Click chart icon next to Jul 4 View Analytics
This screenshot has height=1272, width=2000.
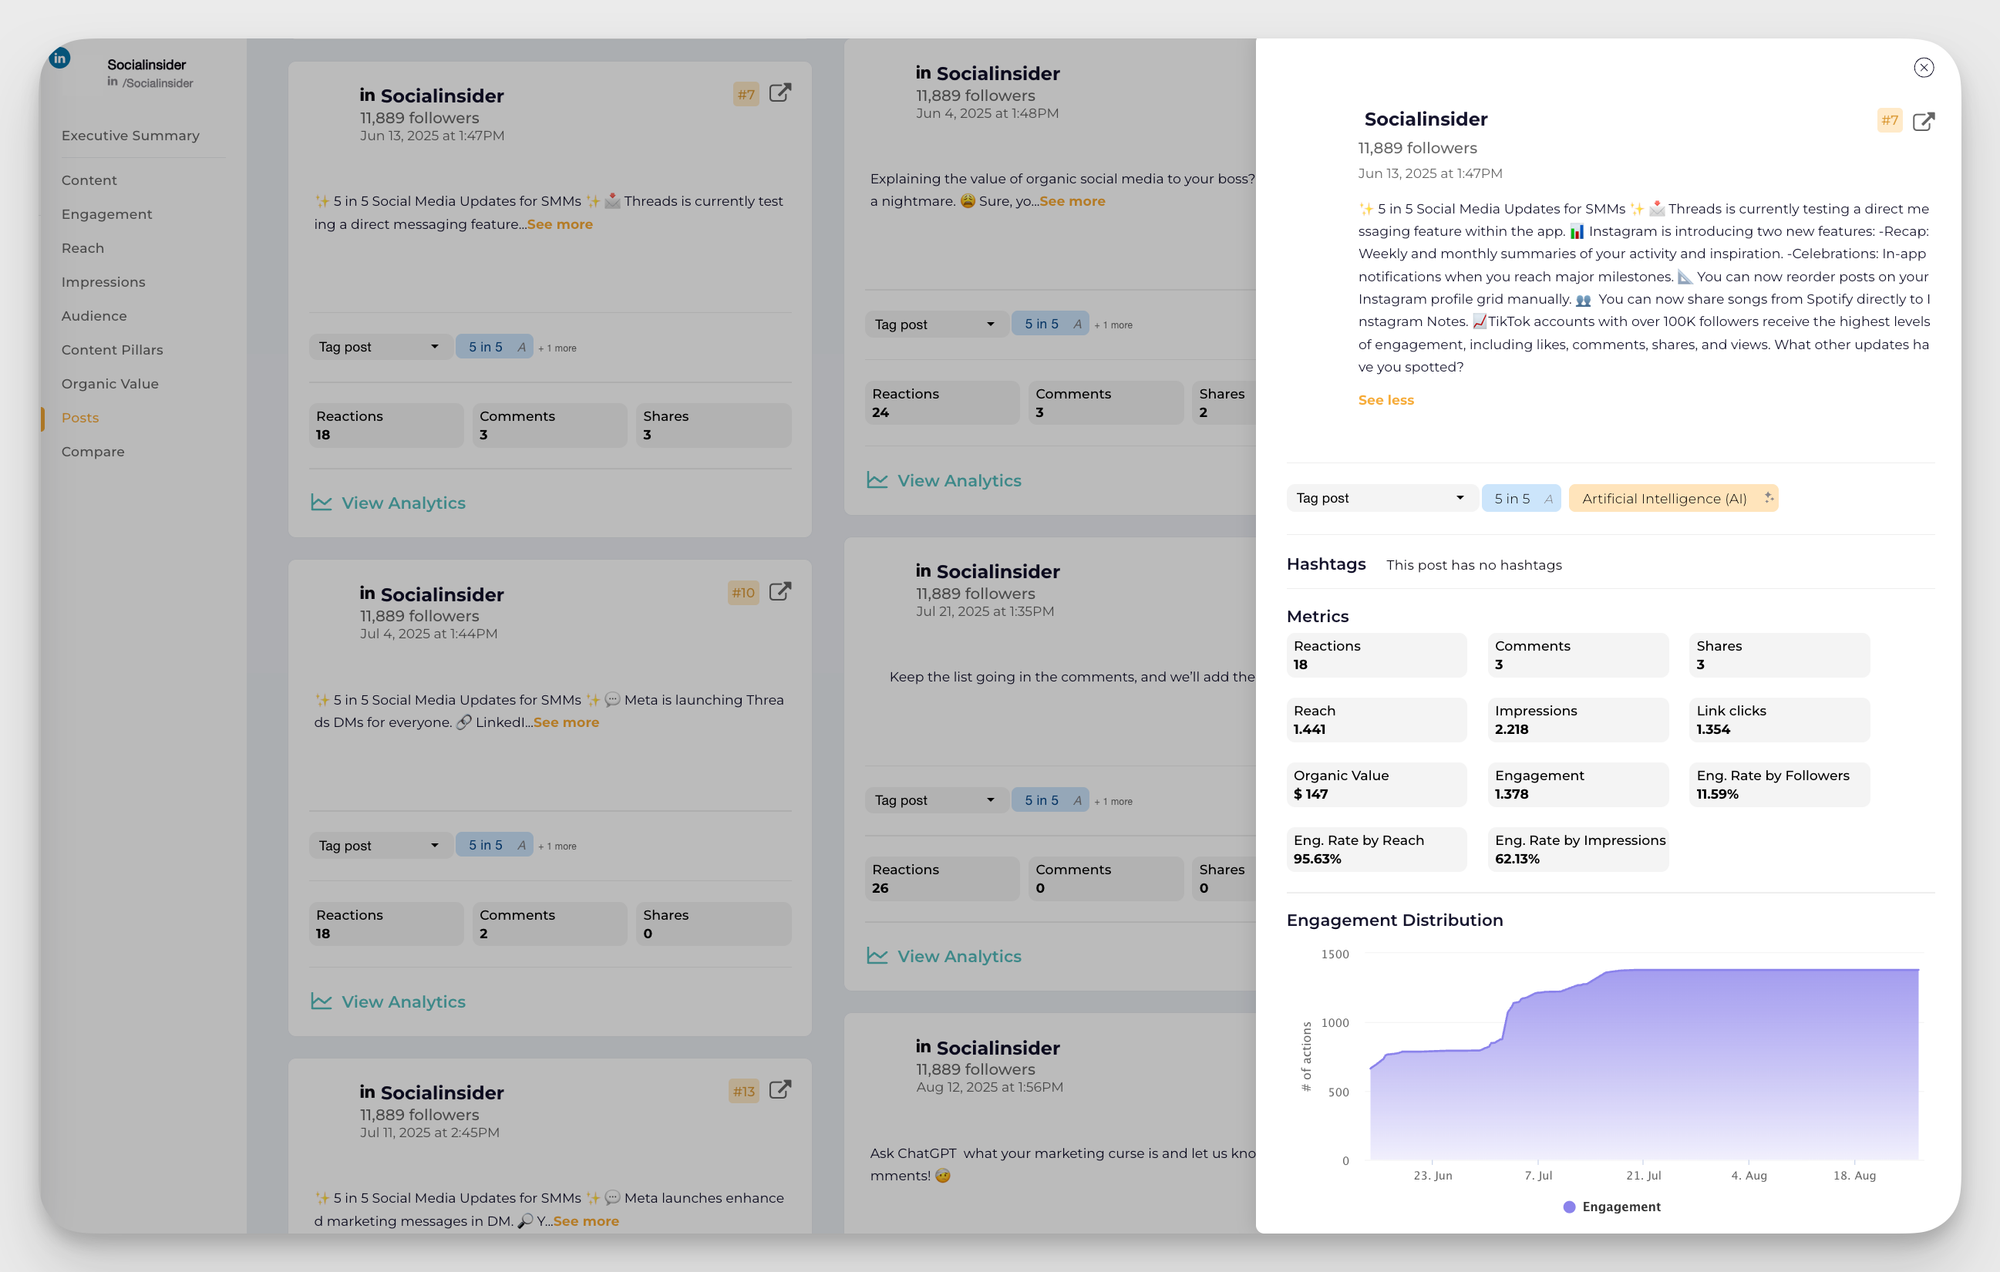coord(321,1001)
